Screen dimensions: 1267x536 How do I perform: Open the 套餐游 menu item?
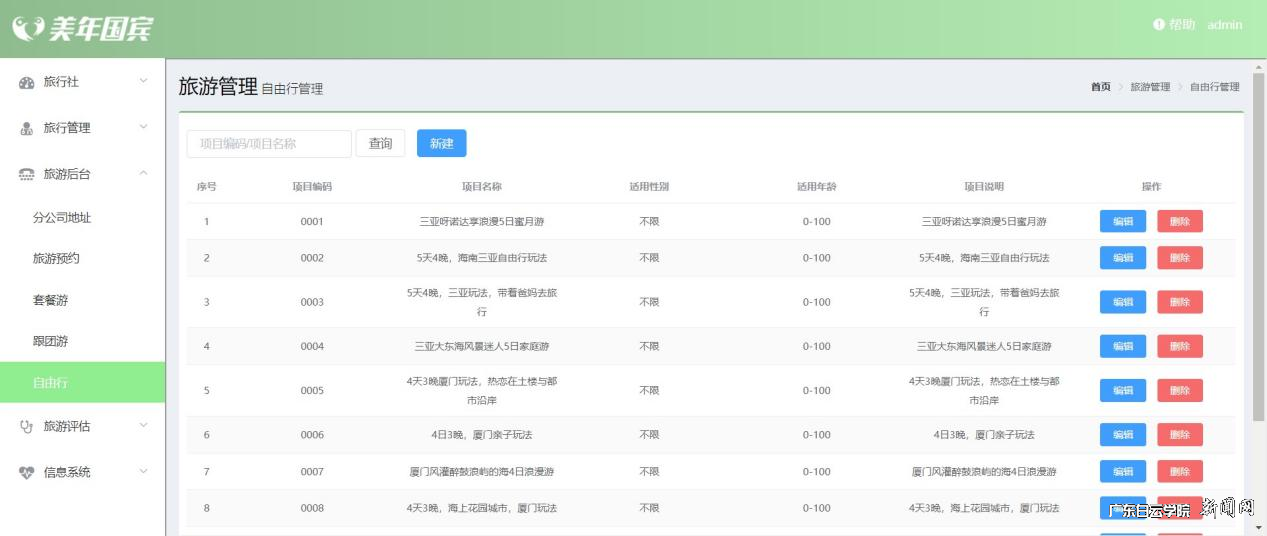(50, 300)
